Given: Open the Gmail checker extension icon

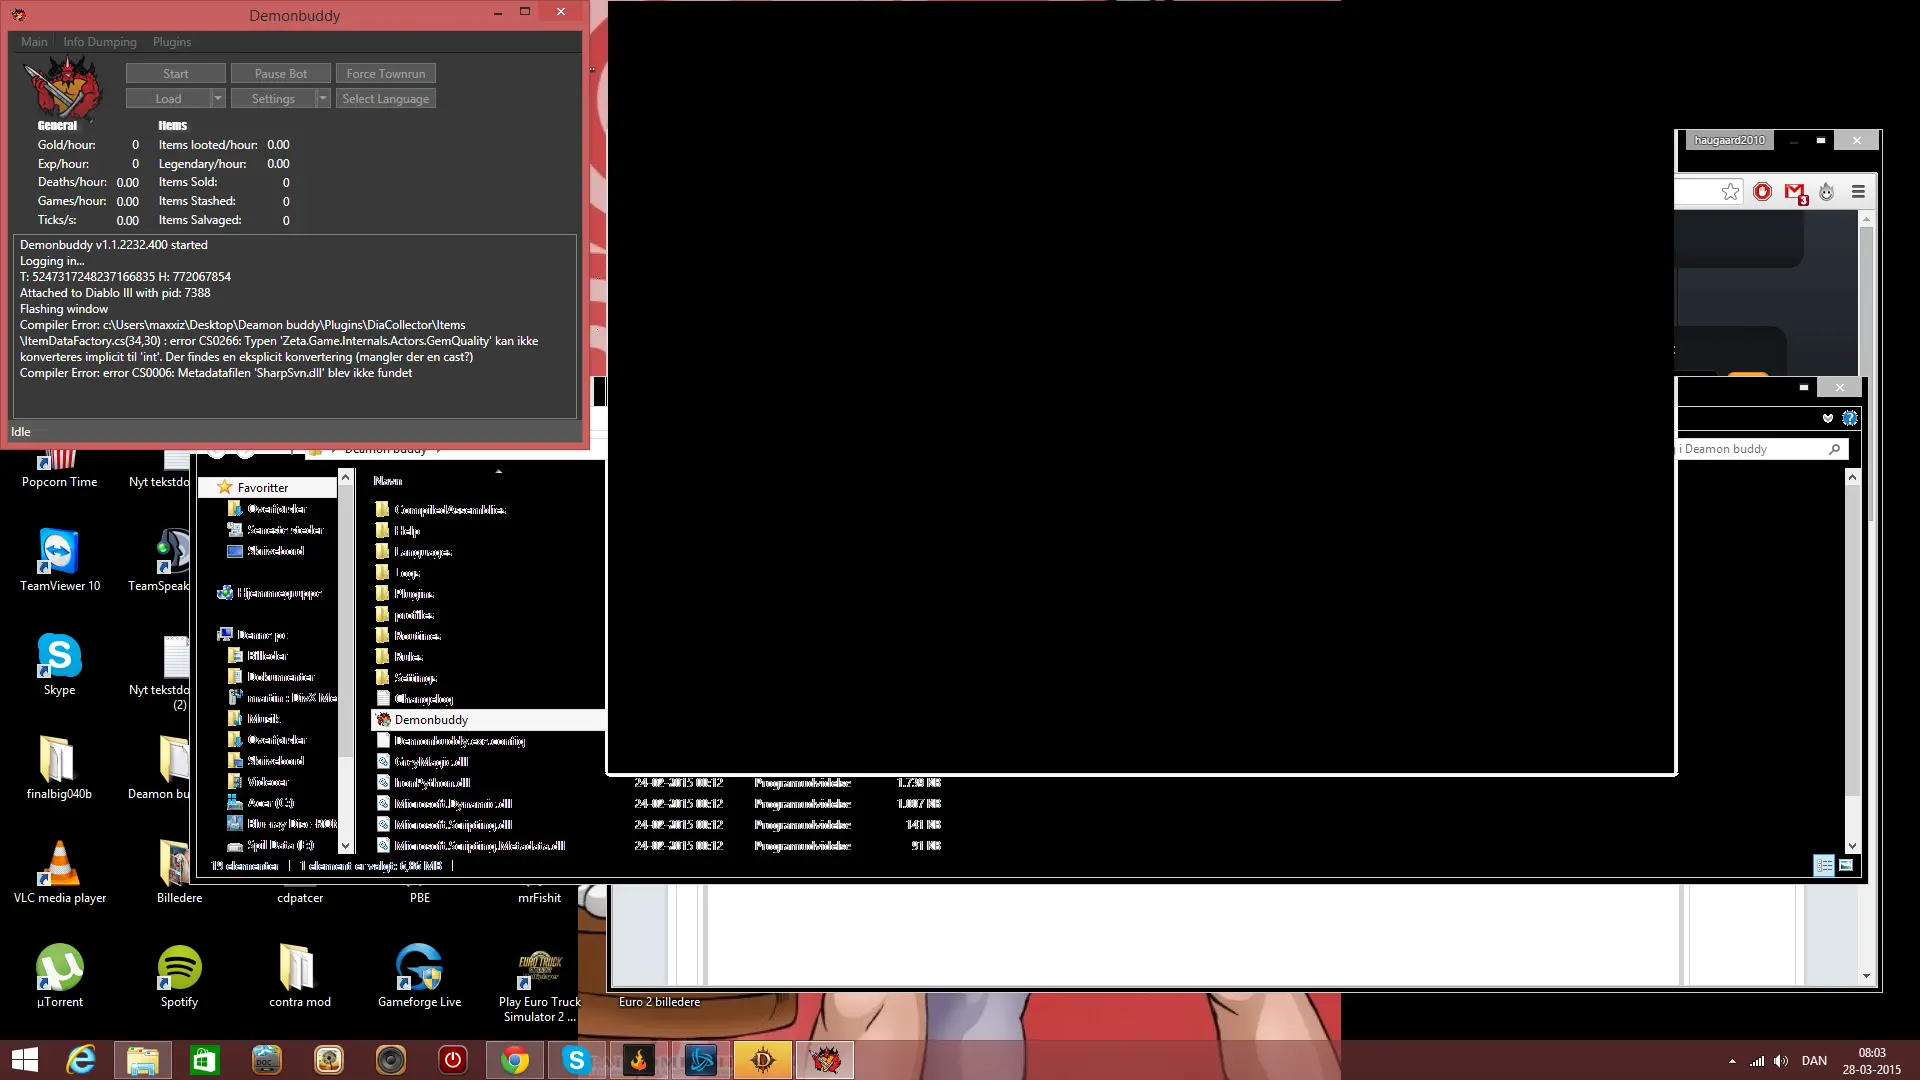Looking at the screenshot, I should [x=1796, y=193].
